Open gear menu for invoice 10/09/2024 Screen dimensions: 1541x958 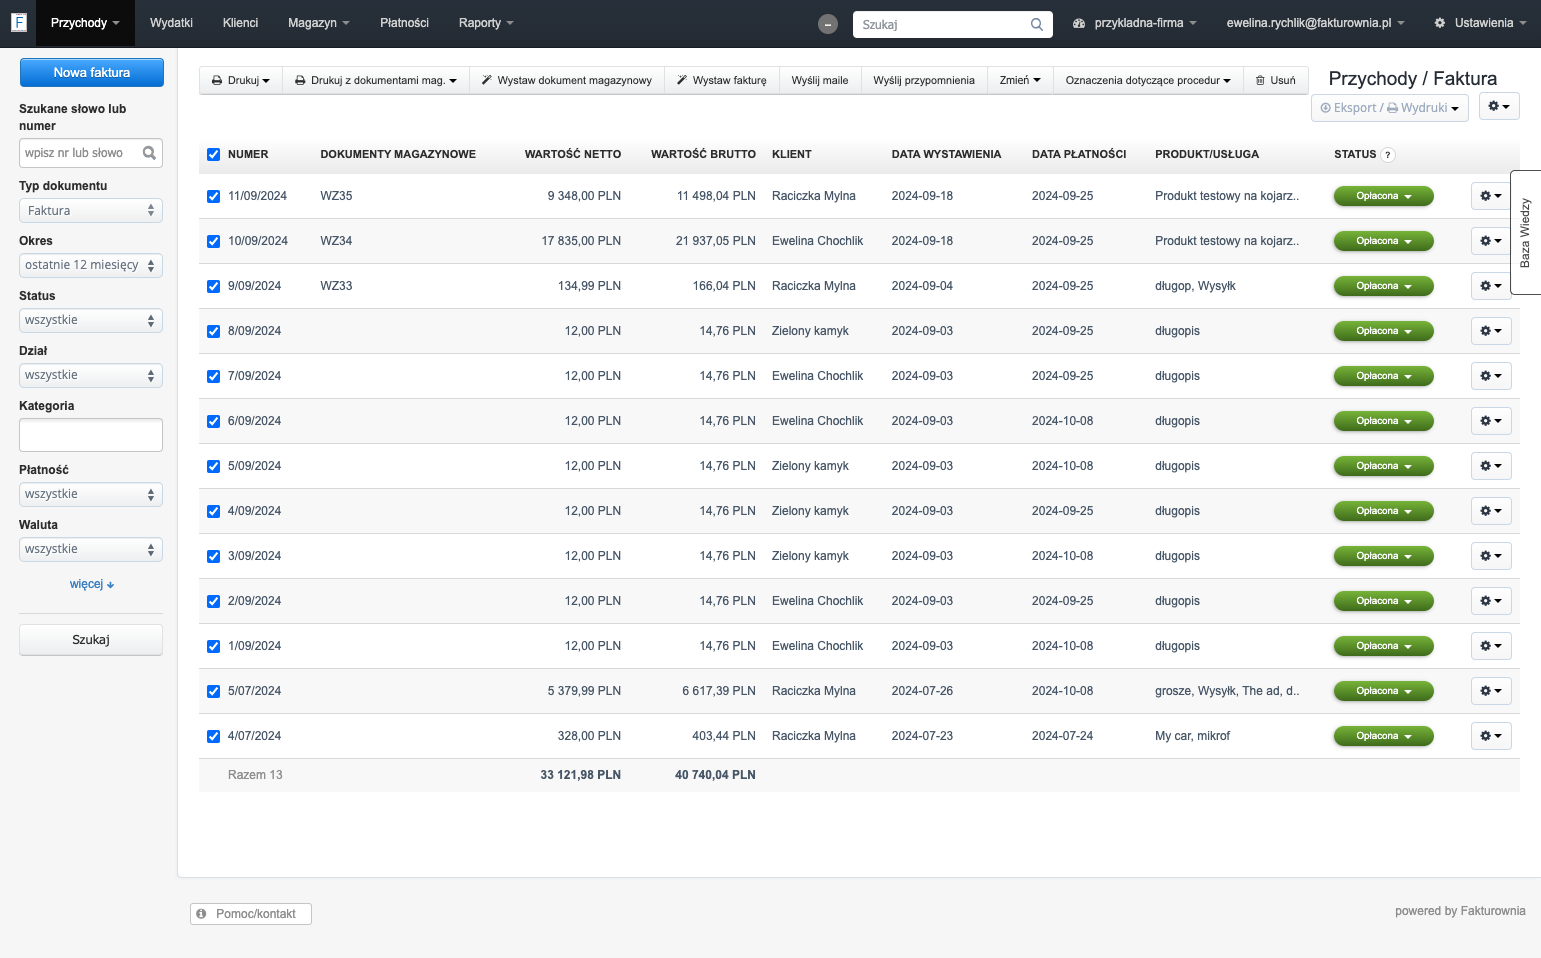pos(1491,241)
